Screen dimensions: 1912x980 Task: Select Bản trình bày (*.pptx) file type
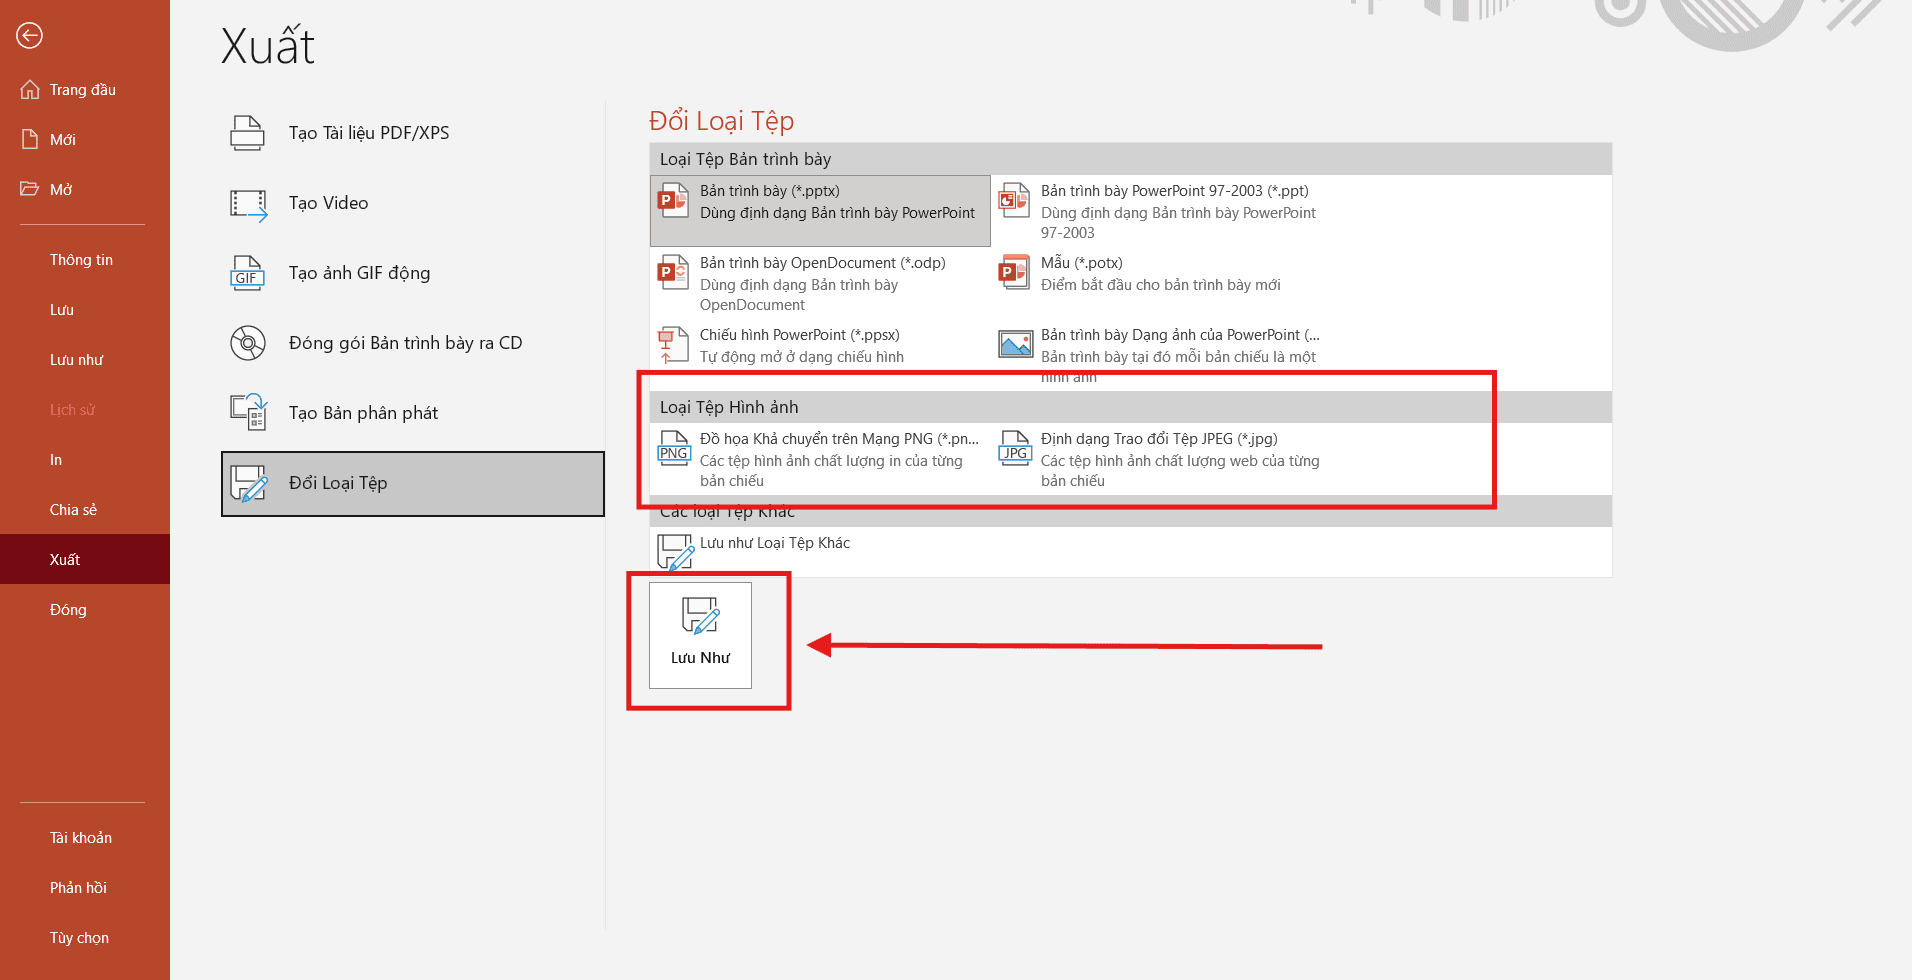(820, 211)
